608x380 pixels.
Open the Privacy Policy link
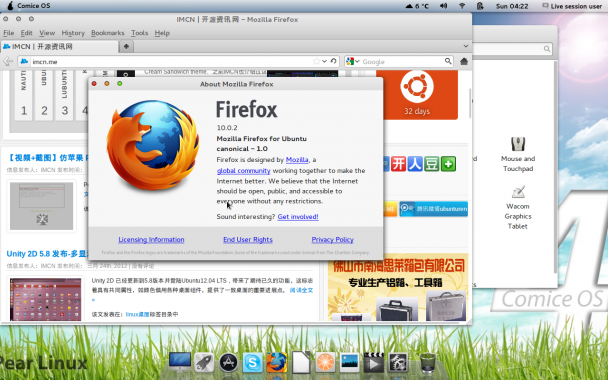click(x=332, y=240)
